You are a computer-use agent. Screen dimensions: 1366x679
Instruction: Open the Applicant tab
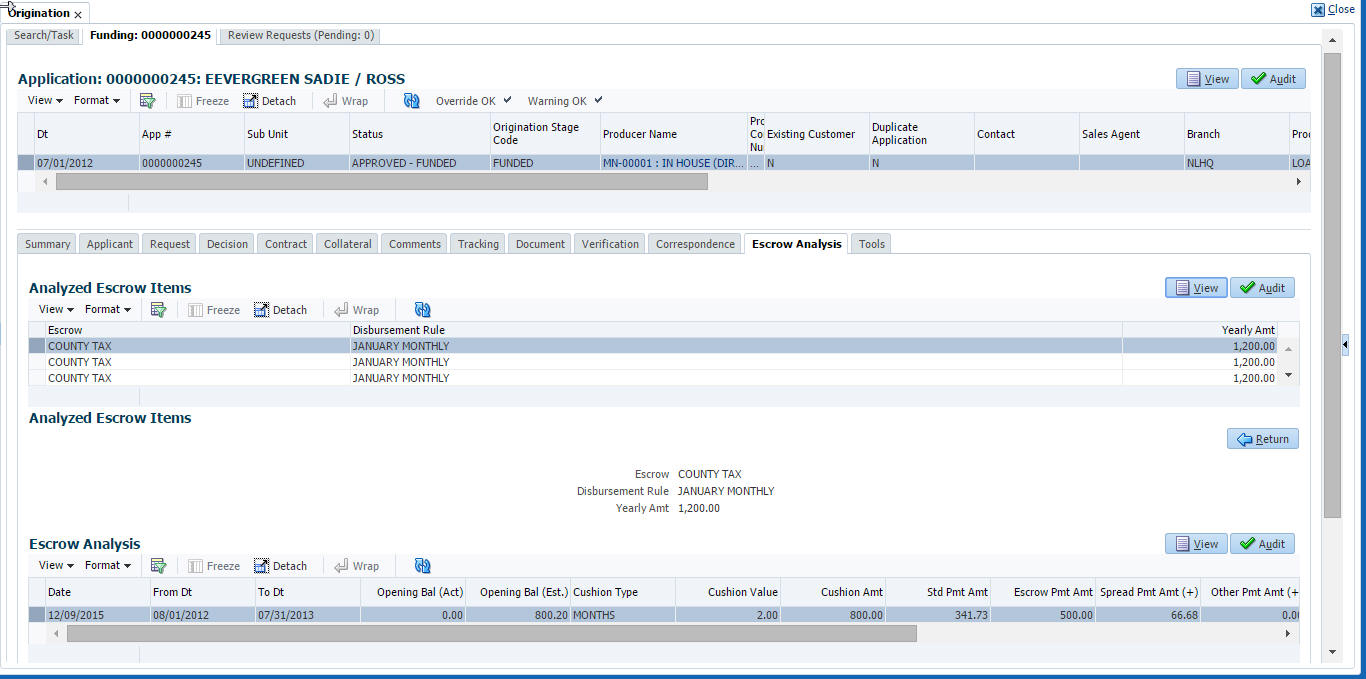coord(110,244)
